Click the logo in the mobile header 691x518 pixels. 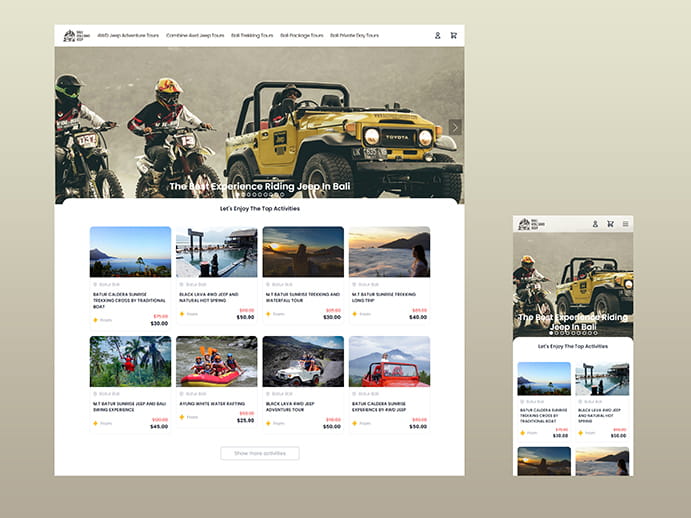(530, 224)
